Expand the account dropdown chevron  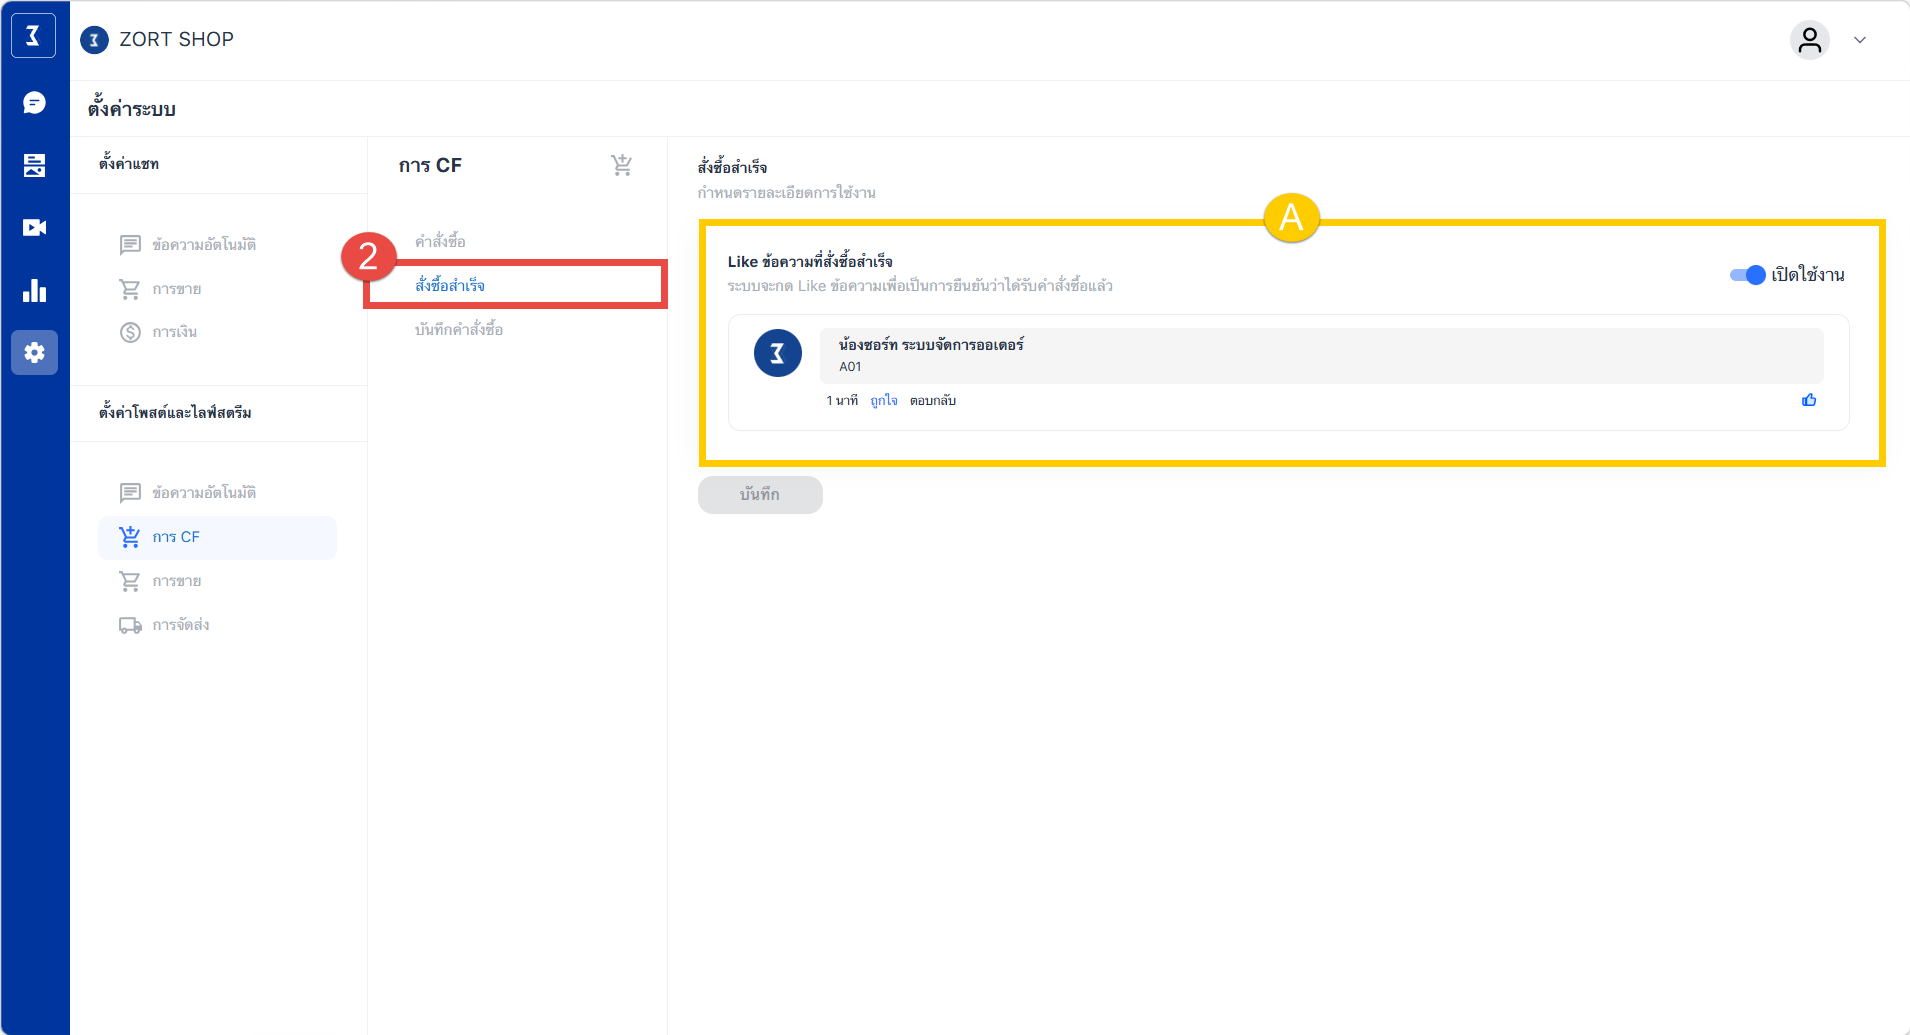point(1860,40)
